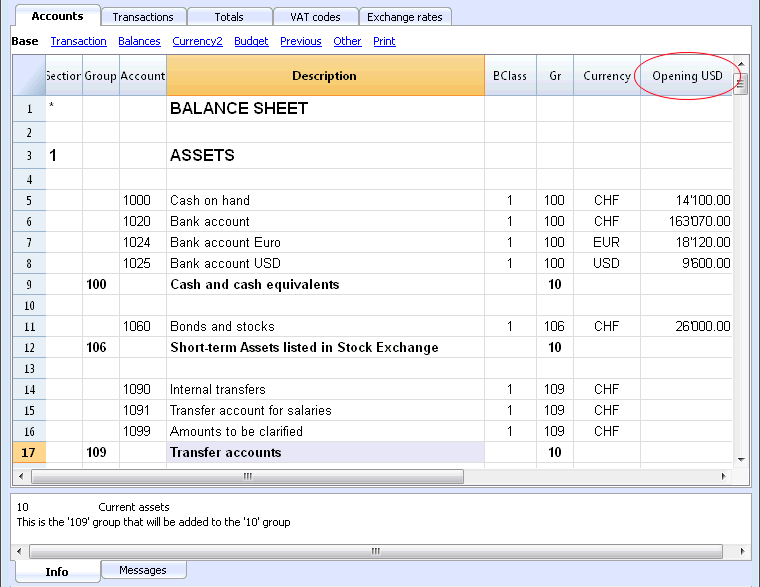Select the Base view label

[x=25, y=41]
